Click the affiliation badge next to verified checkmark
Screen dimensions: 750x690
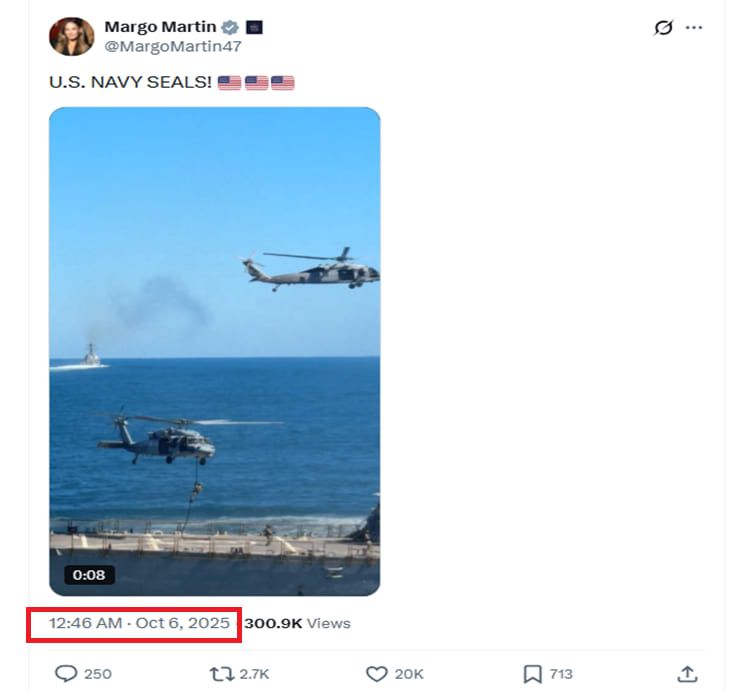[x=254, y=27]
